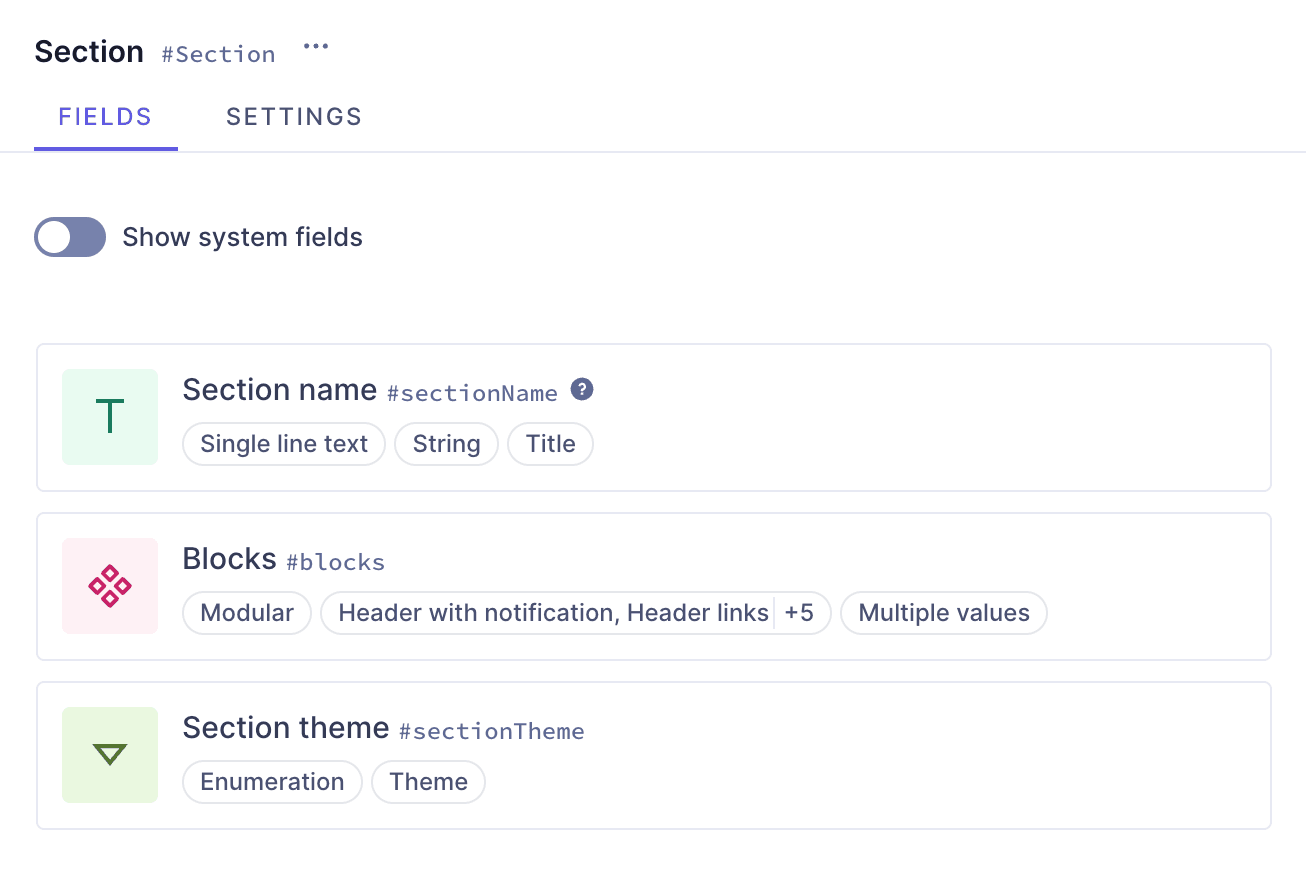This screenshot has height=884, width=1306.
Task: Click the green triangle enumeration field icon
Action: 110,755
